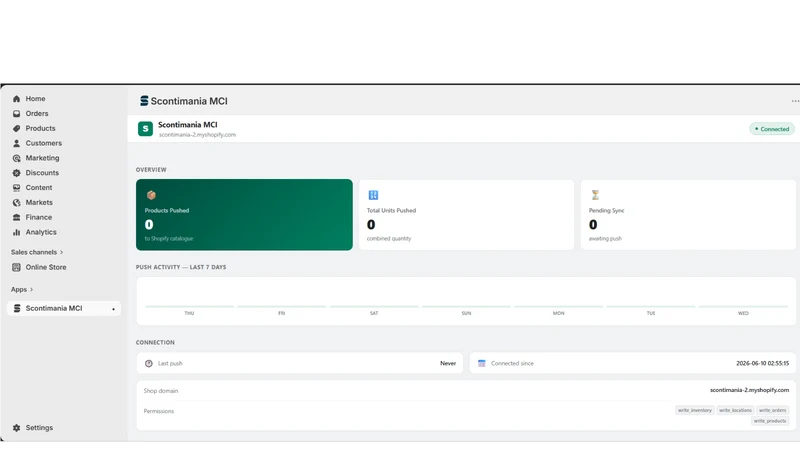This screenshot has height=450, width=800.
Task: Click the Scontimania MCI app icon in the sidebar
Action: [x=17, y=308]
